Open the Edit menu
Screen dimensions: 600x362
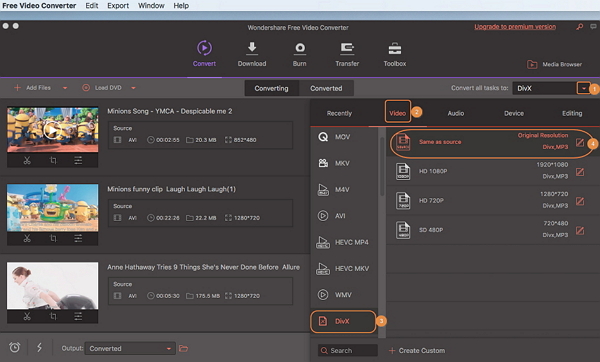click(x=92, y=6)
